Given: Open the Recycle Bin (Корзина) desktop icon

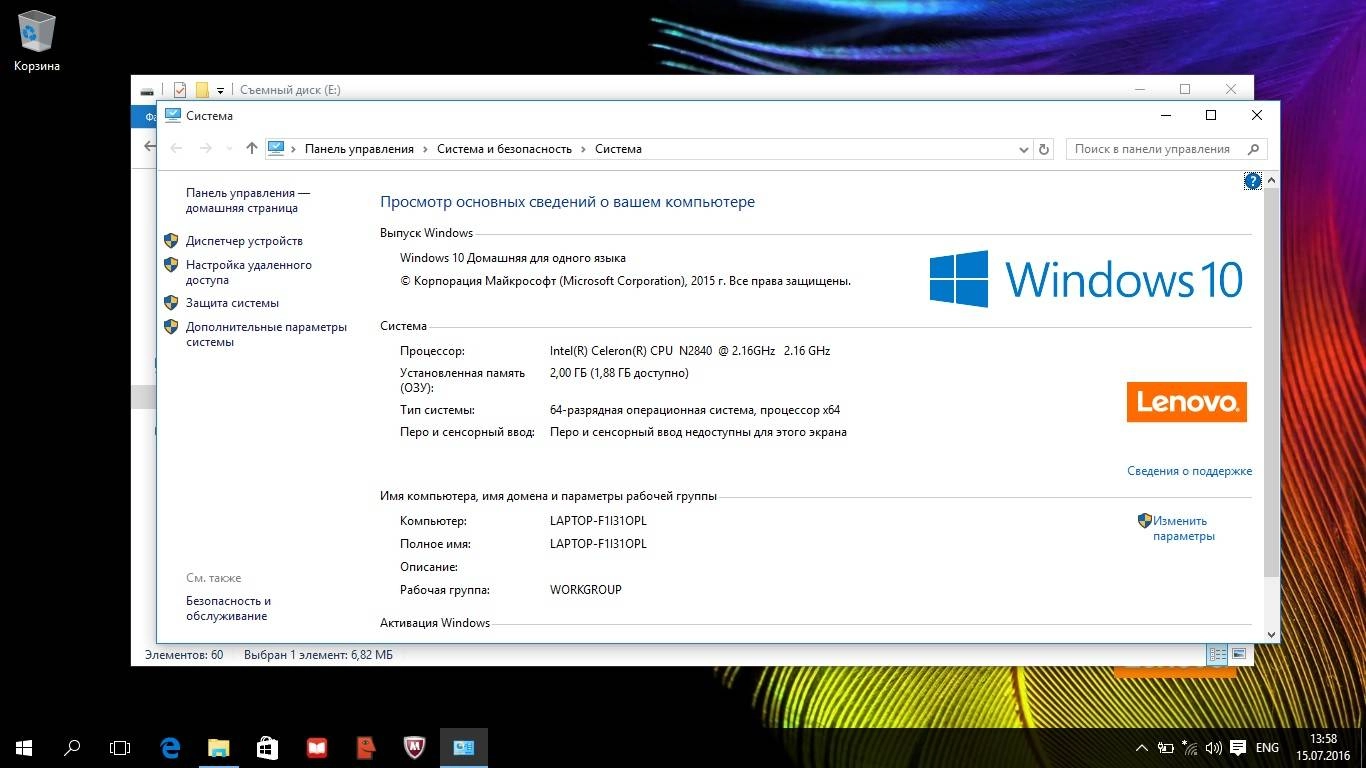Looking at the screenshot, I should [37, 42].
